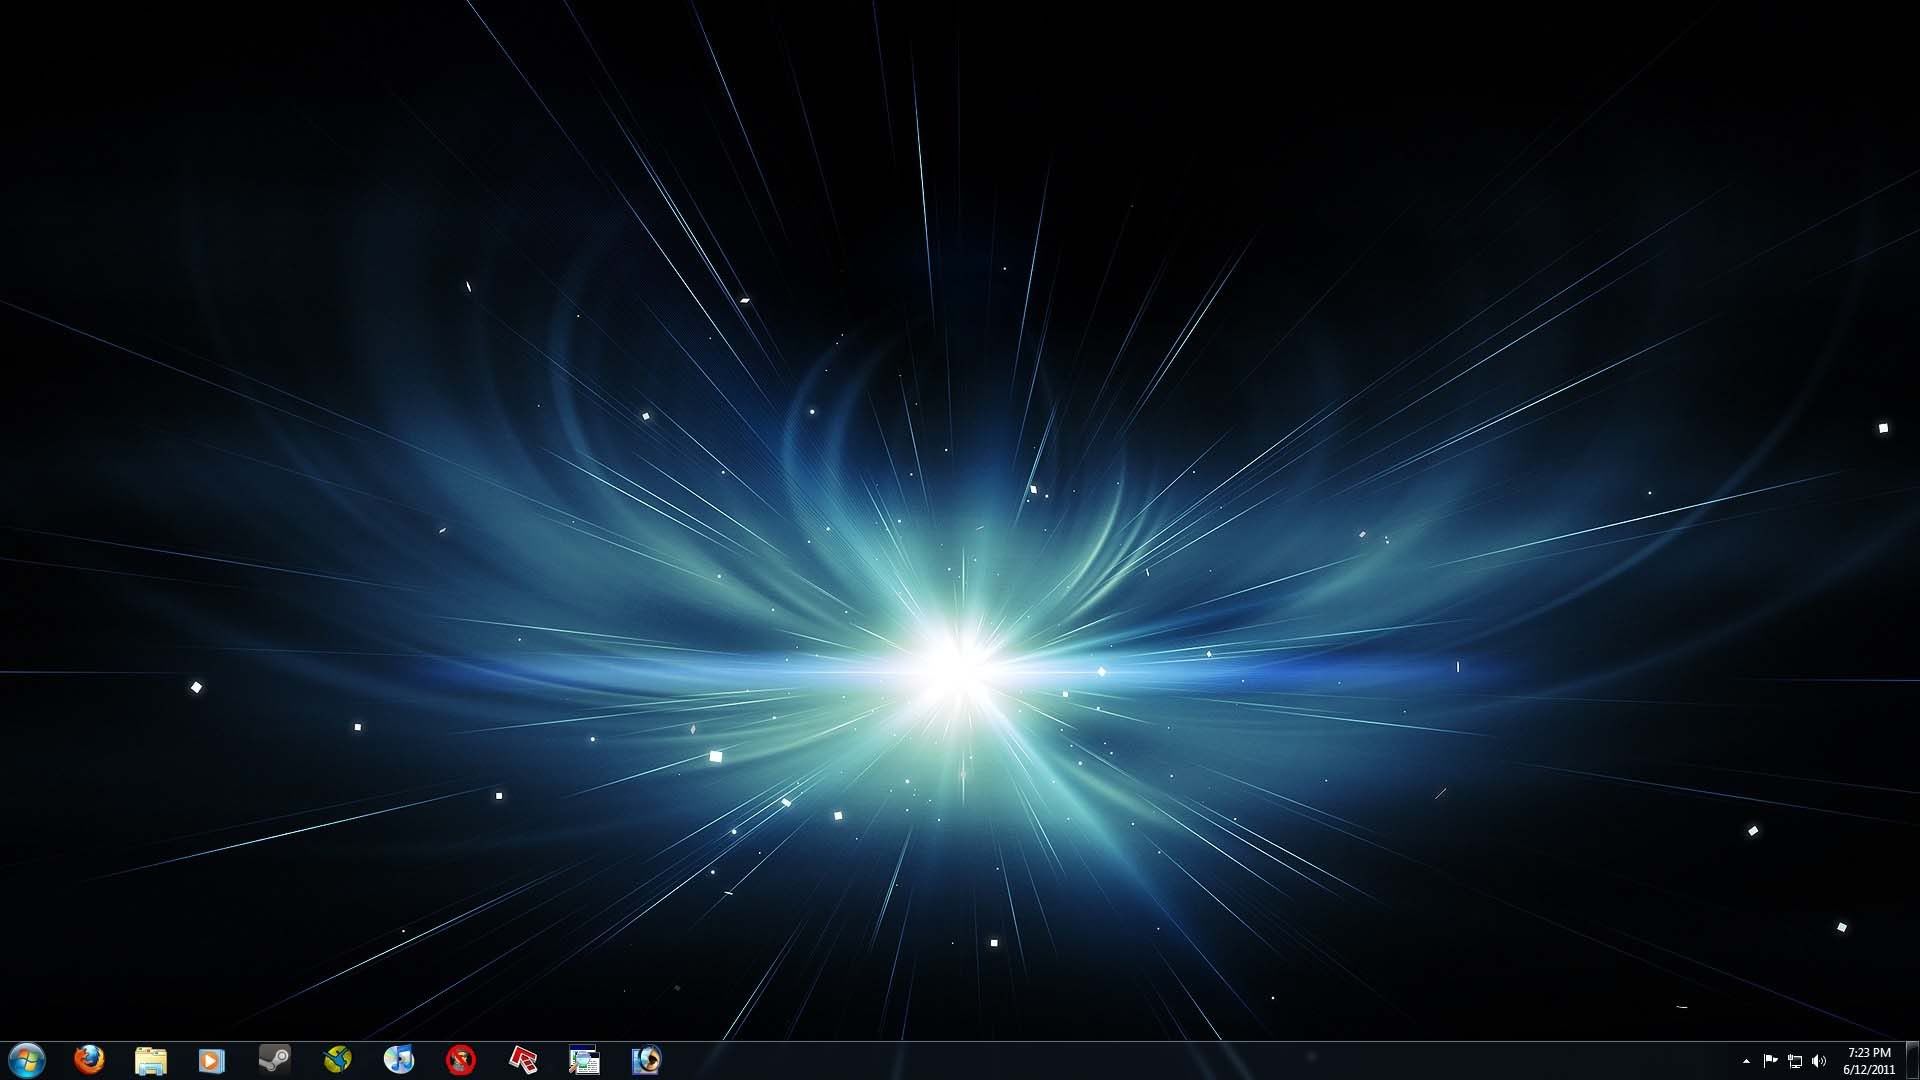Screen dimensions: 1920x1080
Task: Launch iTunes from the taskbar
Action: coord(399,1060)
